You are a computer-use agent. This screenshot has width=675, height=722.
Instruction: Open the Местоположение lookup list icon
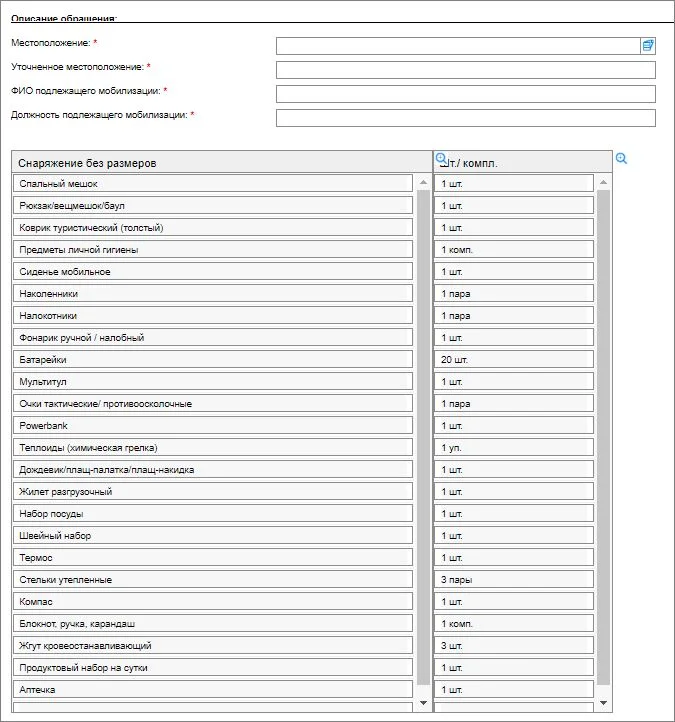[648, 45]
